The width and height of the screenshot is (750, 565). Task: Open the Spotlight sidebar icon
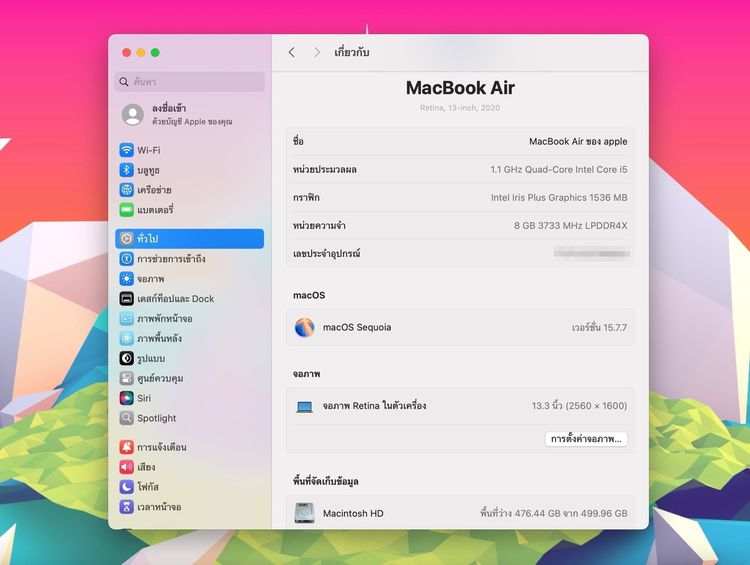tap(126, 418)
